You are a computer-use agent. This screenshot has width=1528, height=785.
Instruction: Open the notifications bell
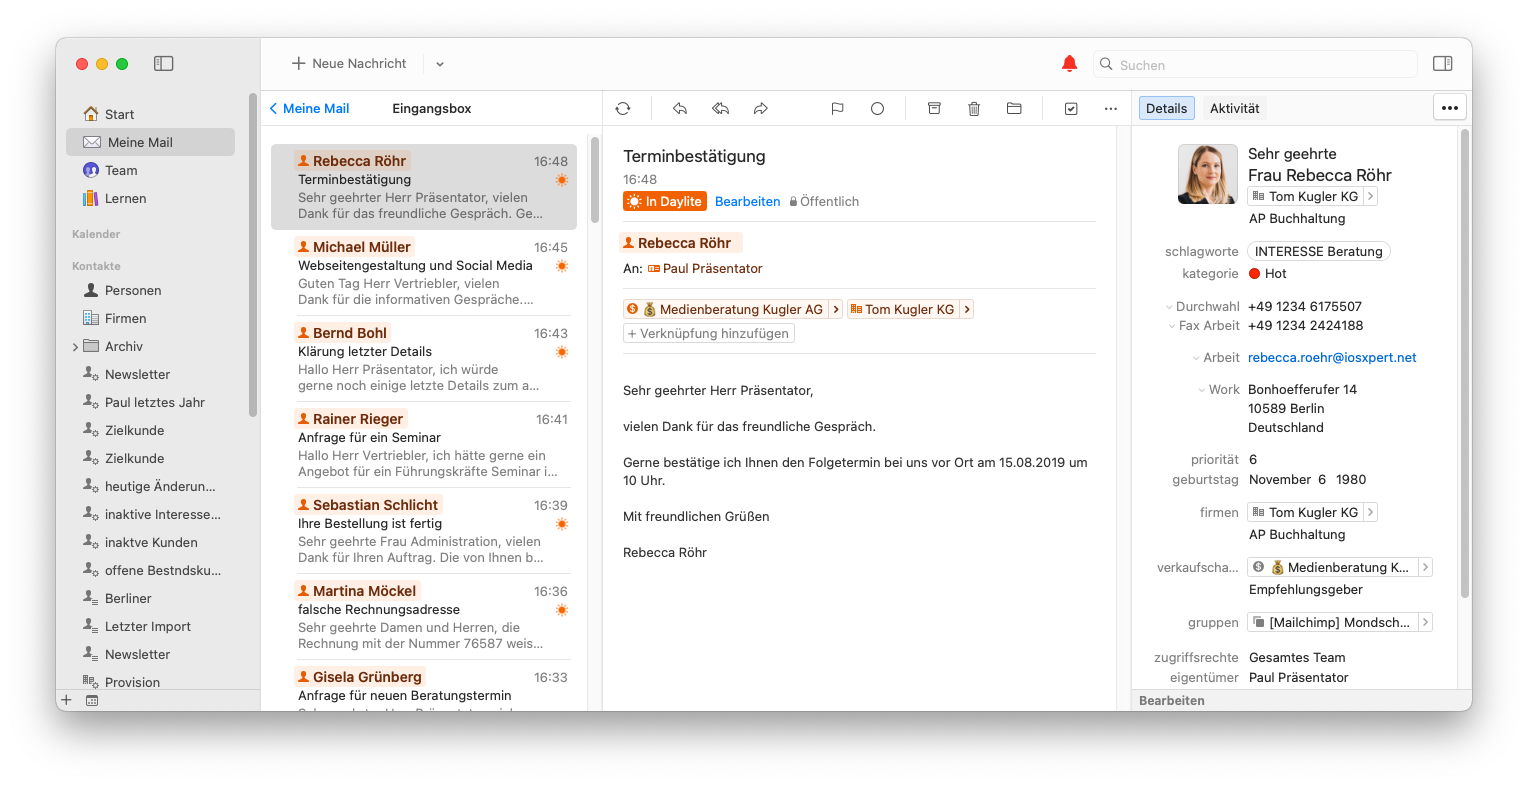[x=1069, y=64]
